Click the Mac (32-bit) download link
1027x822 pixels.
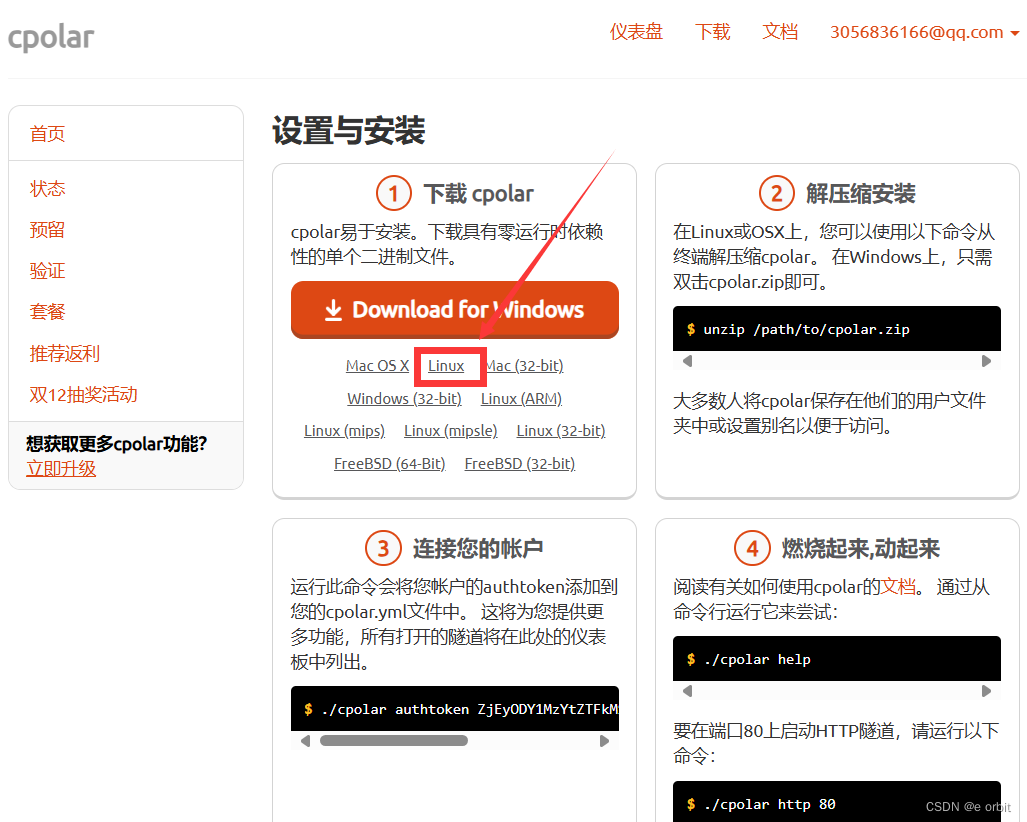524,365
